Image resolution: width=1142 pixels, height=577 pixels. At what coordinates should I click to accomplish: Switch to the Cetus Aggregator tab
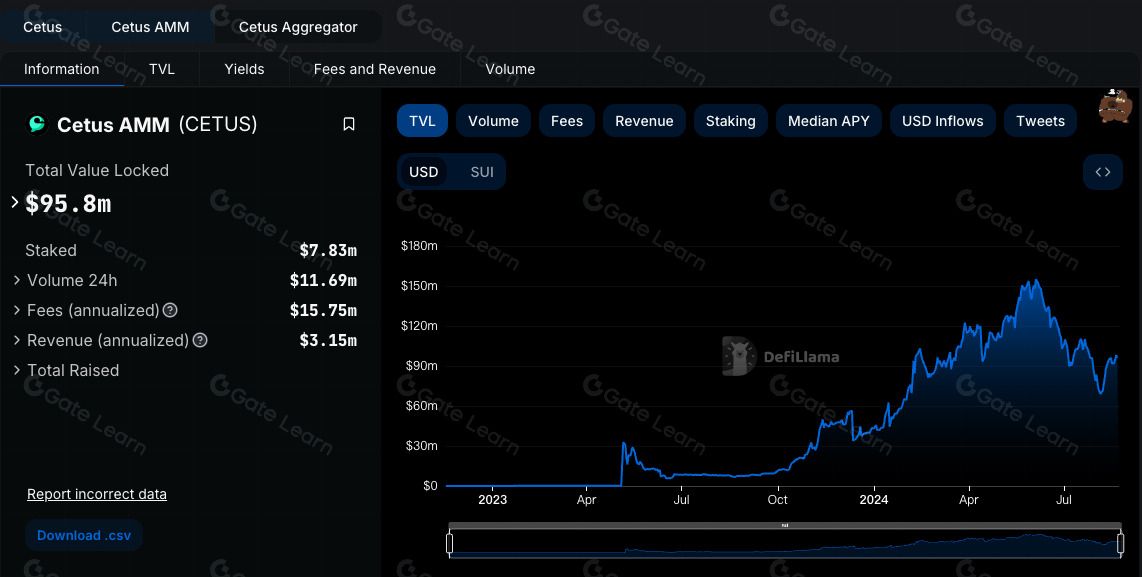point(298,27)
